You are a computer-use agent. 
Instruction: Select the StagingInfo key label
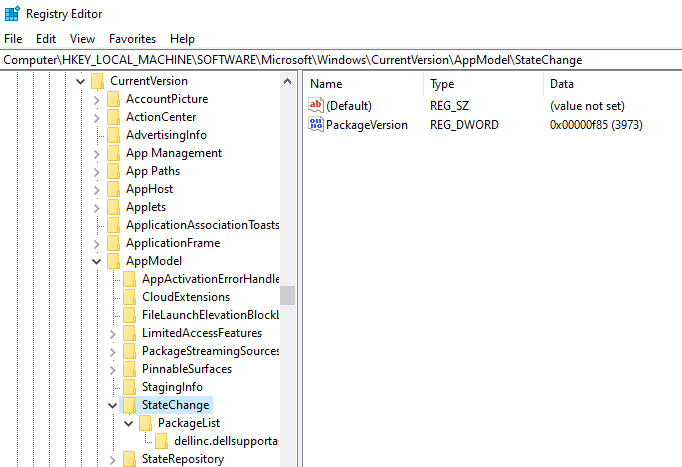pos(172,387)
